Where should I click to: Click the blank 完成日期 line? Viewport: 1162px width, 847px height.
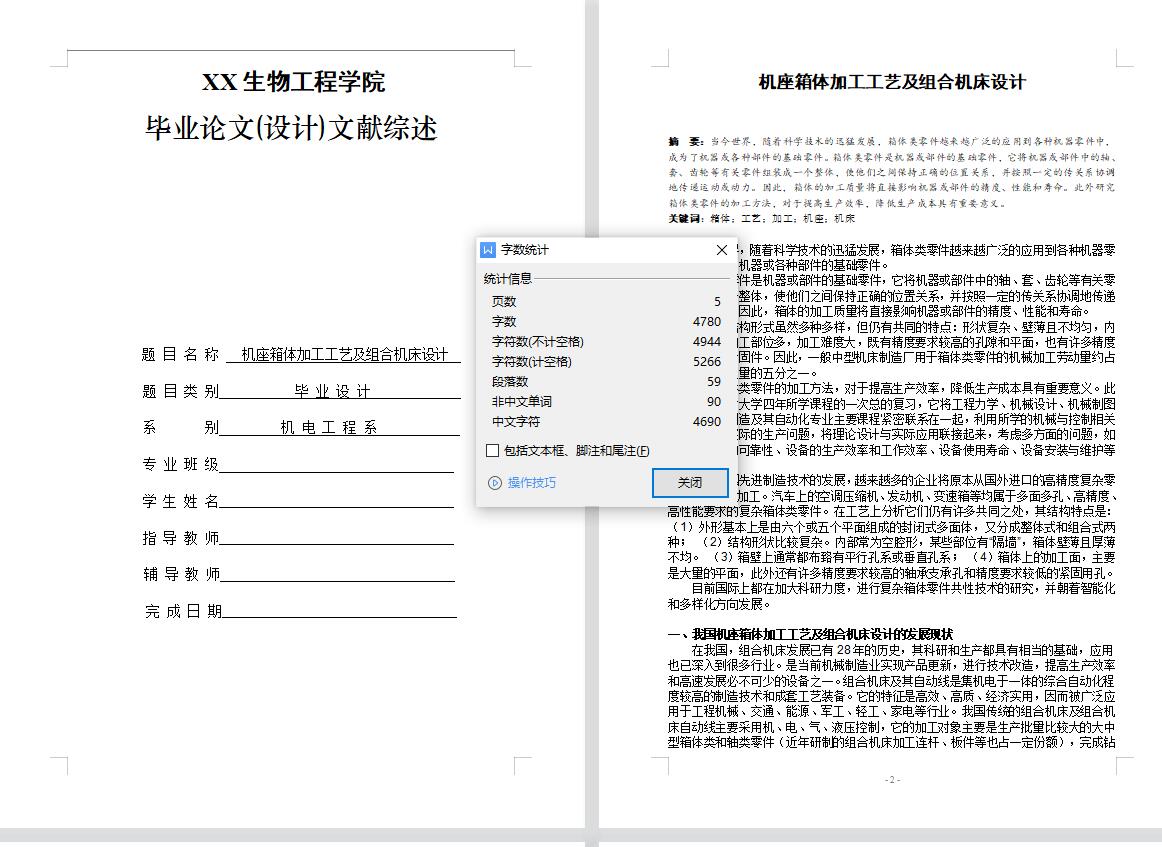339,611
